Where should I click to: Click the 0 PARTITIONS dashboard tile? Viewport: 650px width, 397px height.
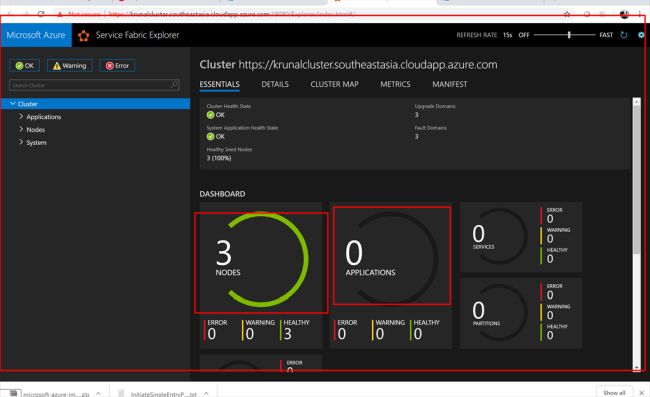521,314
